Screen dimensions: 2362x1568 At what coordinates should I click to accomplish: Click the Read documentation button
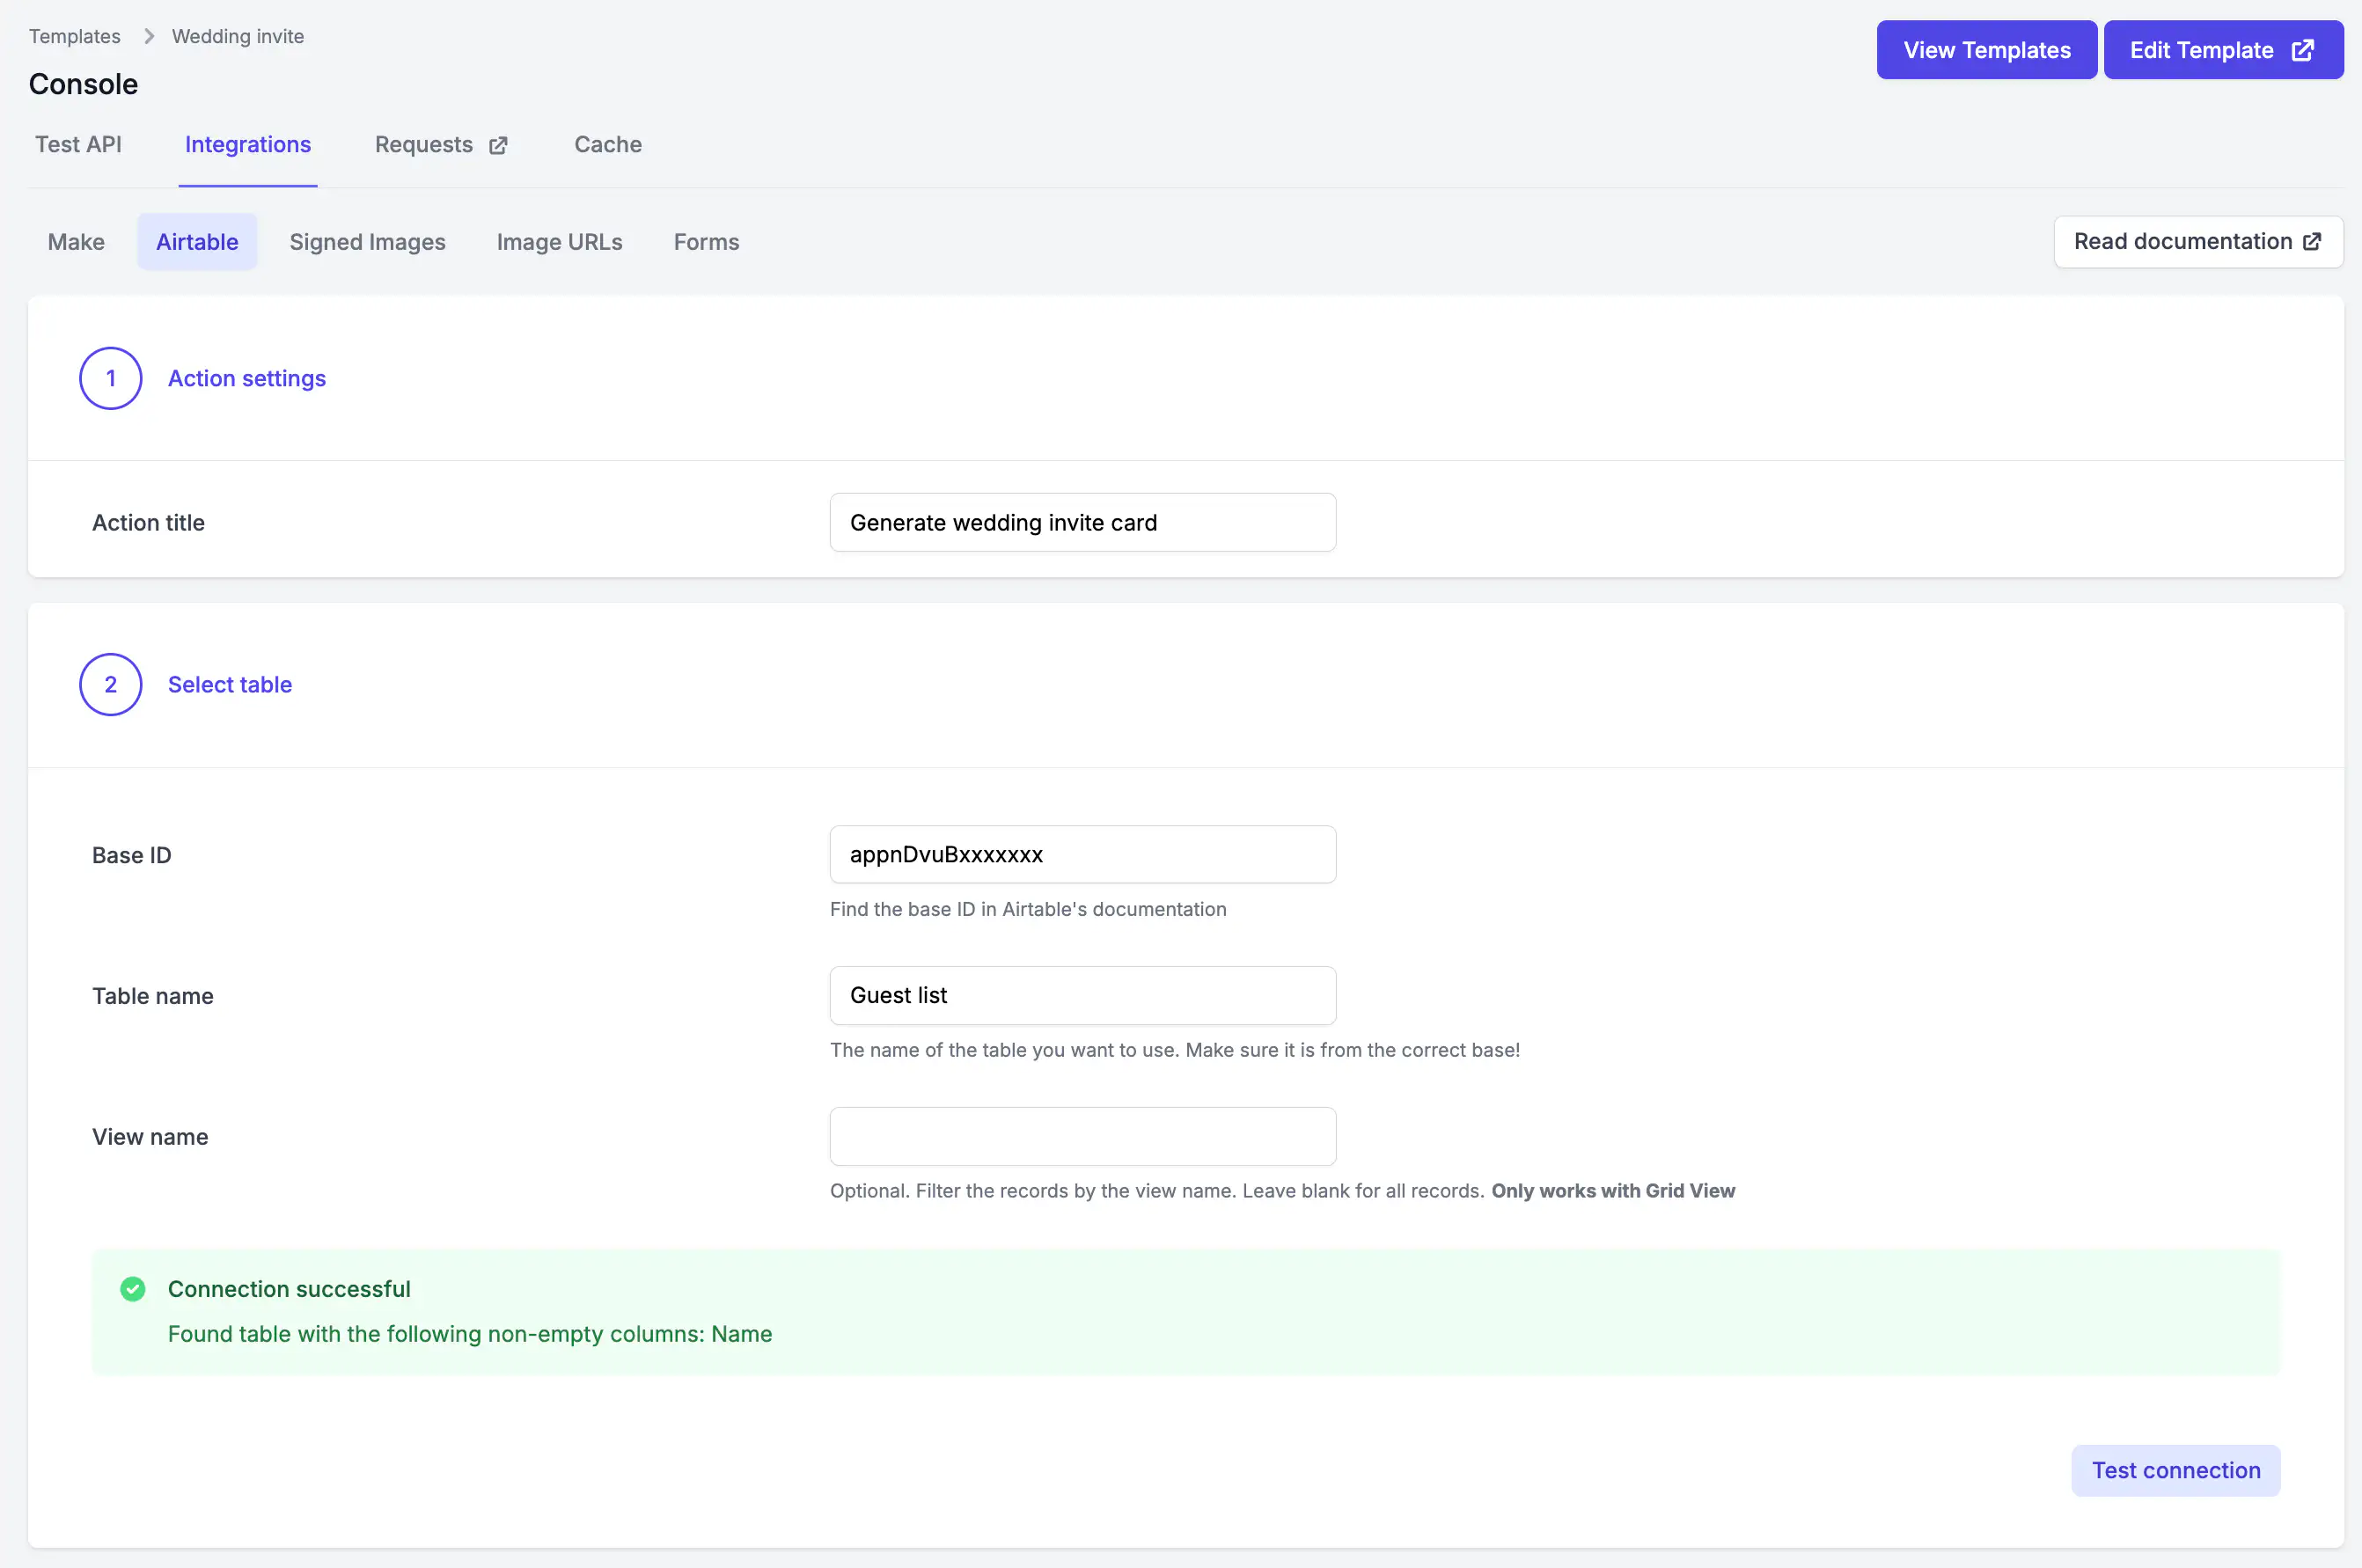[x=2198, y=242]
